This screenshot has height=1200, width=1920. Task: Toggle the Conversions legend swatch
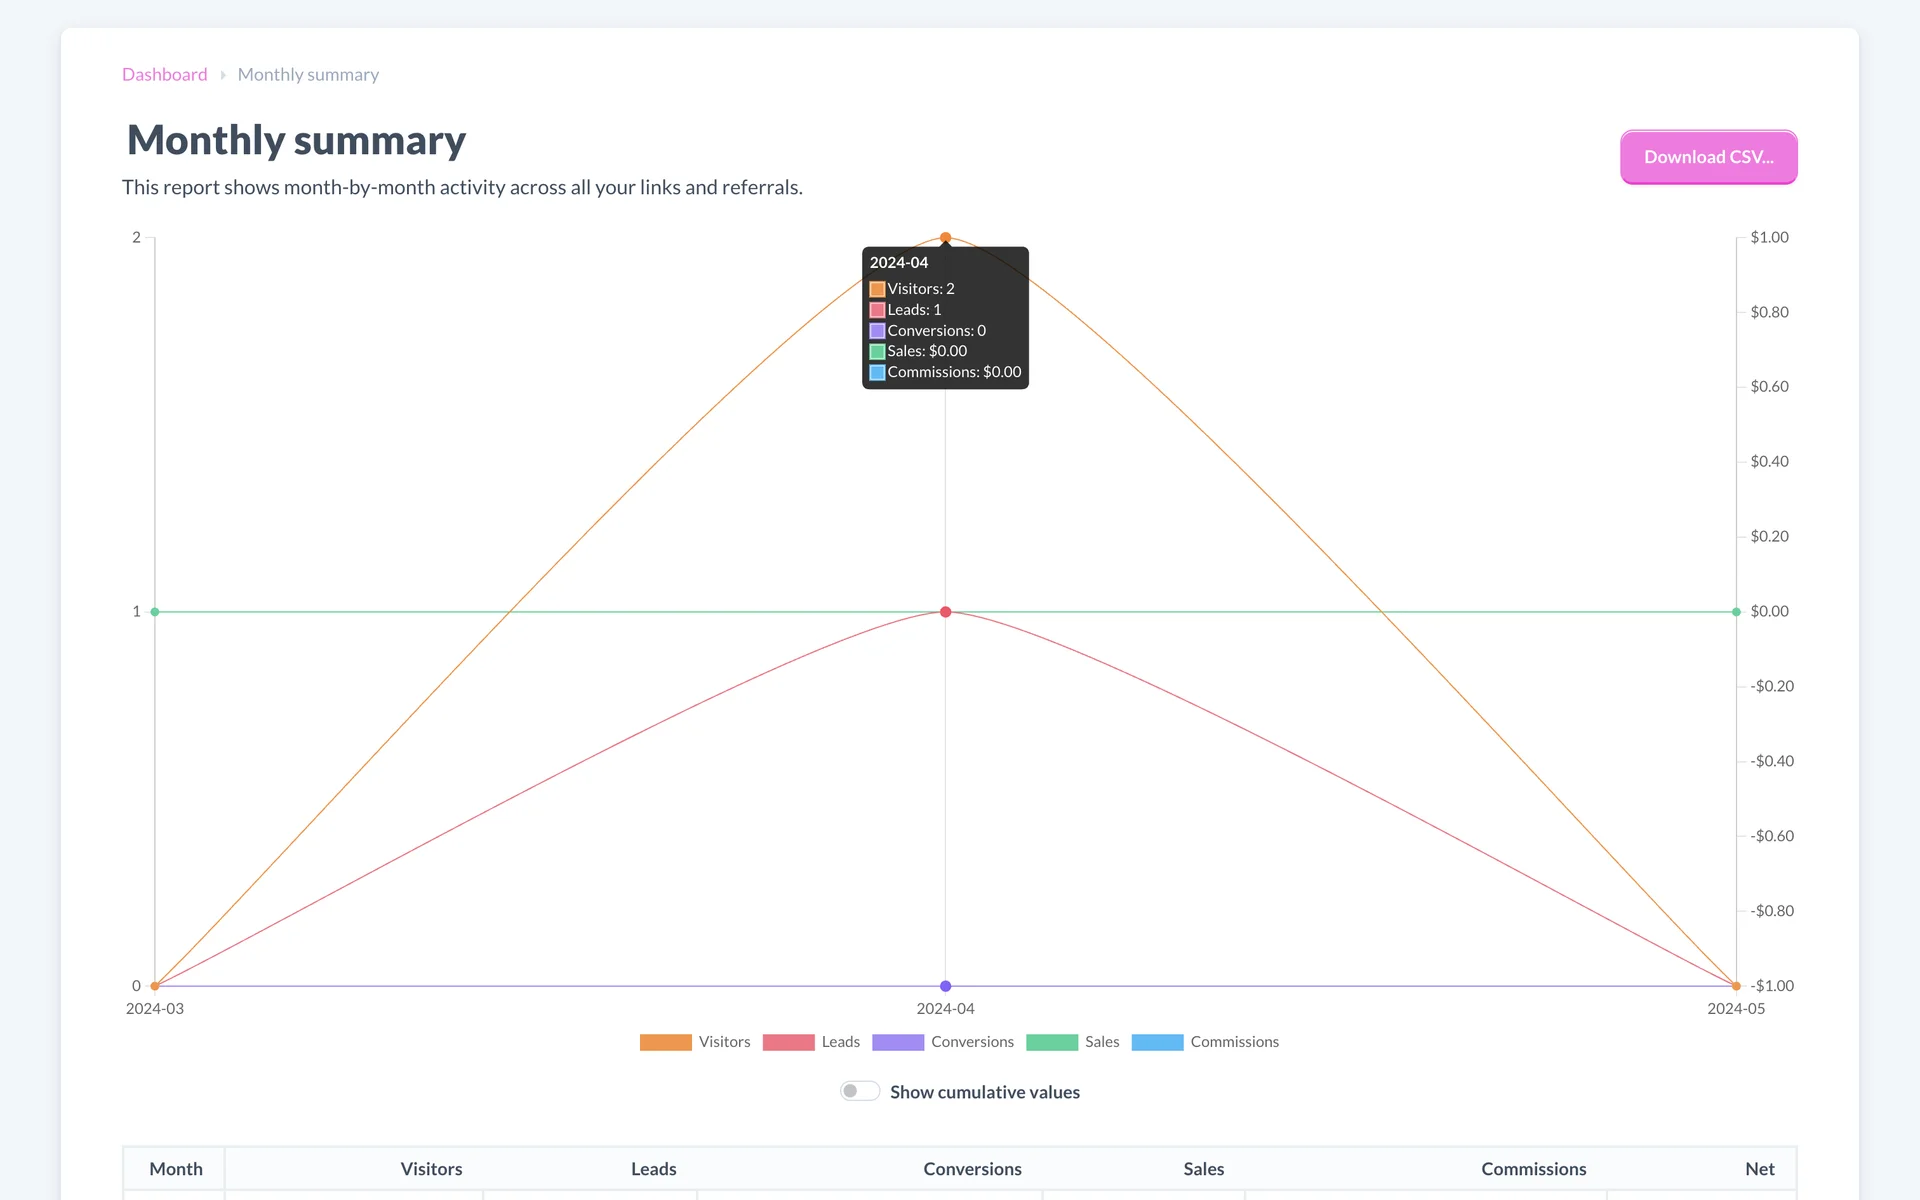tap(897, 1042)
